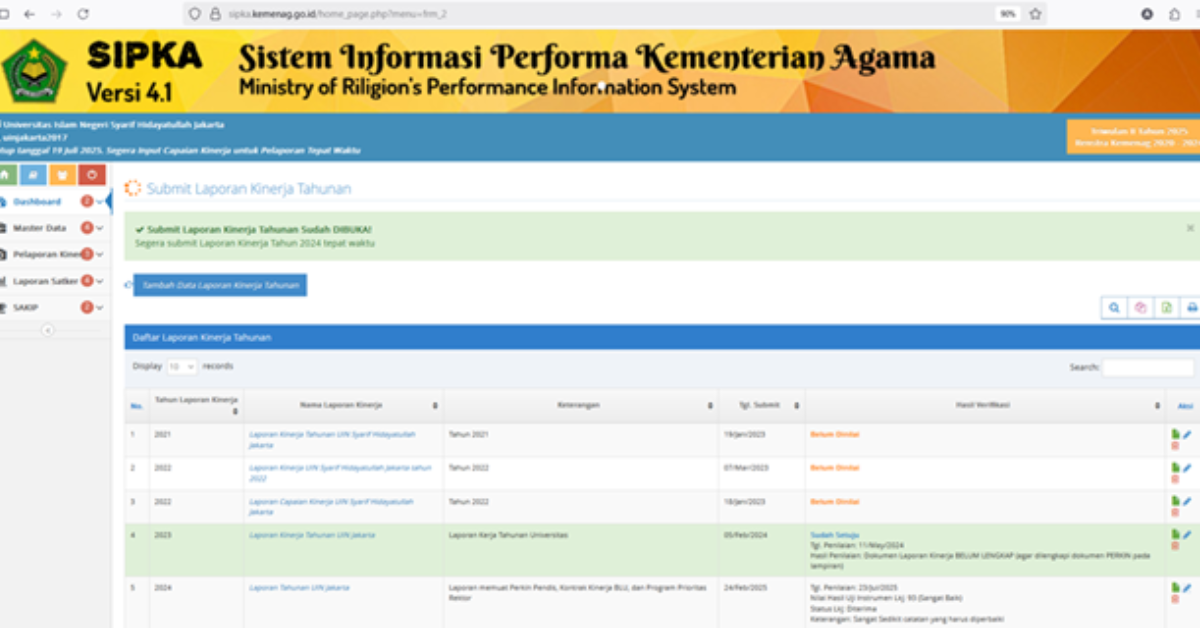
Task: Click the blue print toolbar icon
Action: pyautogui.click(x=1191, y=308)
